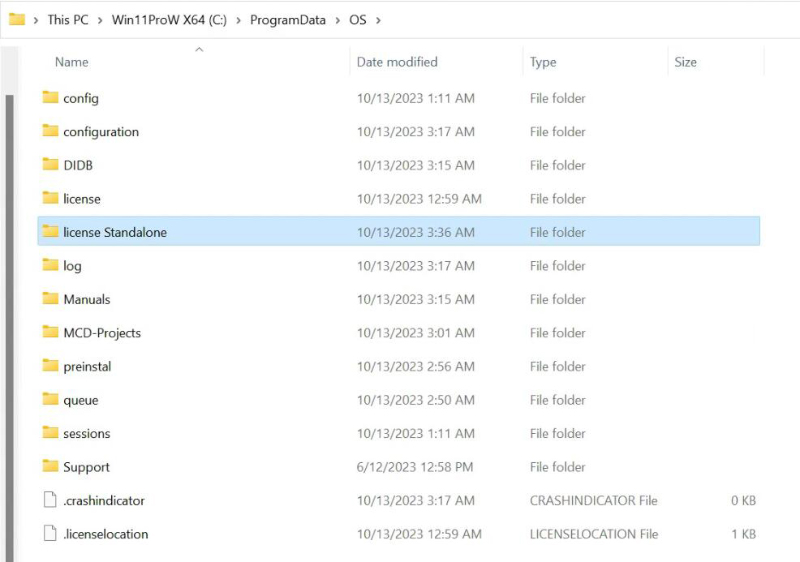This screenshot has height=562, width=800.
Task: Click the LICENSELOCATION File type cell
Action: 594,534
